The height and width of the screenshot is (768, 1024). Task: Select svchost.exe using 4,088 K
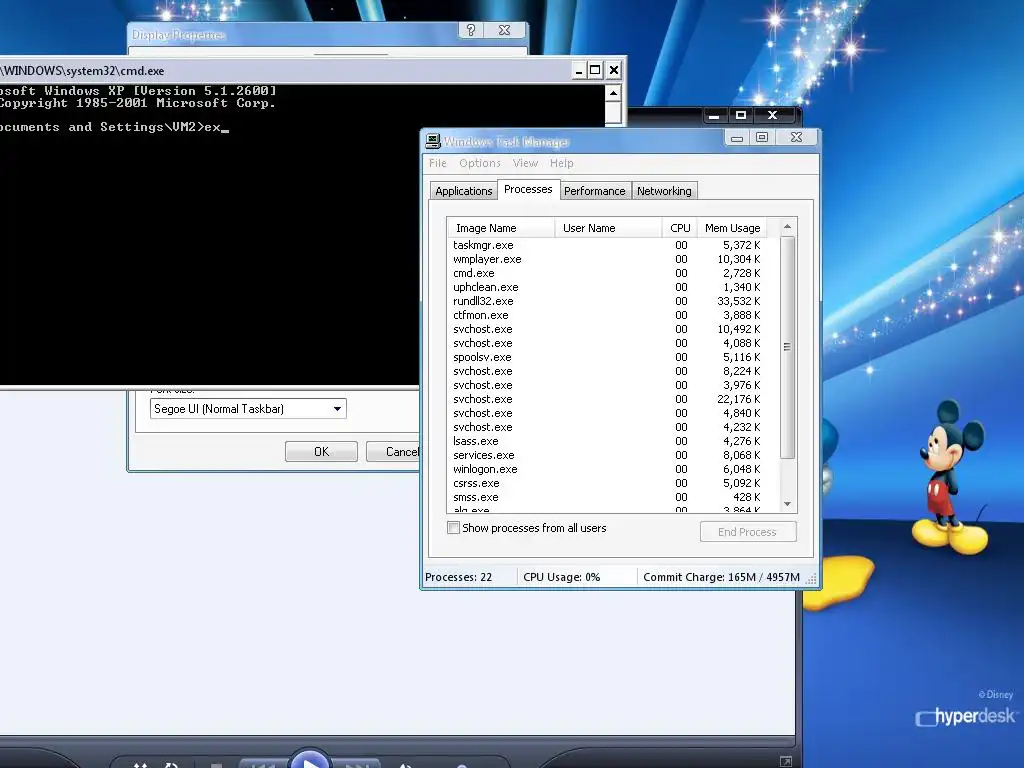[613, 343]
